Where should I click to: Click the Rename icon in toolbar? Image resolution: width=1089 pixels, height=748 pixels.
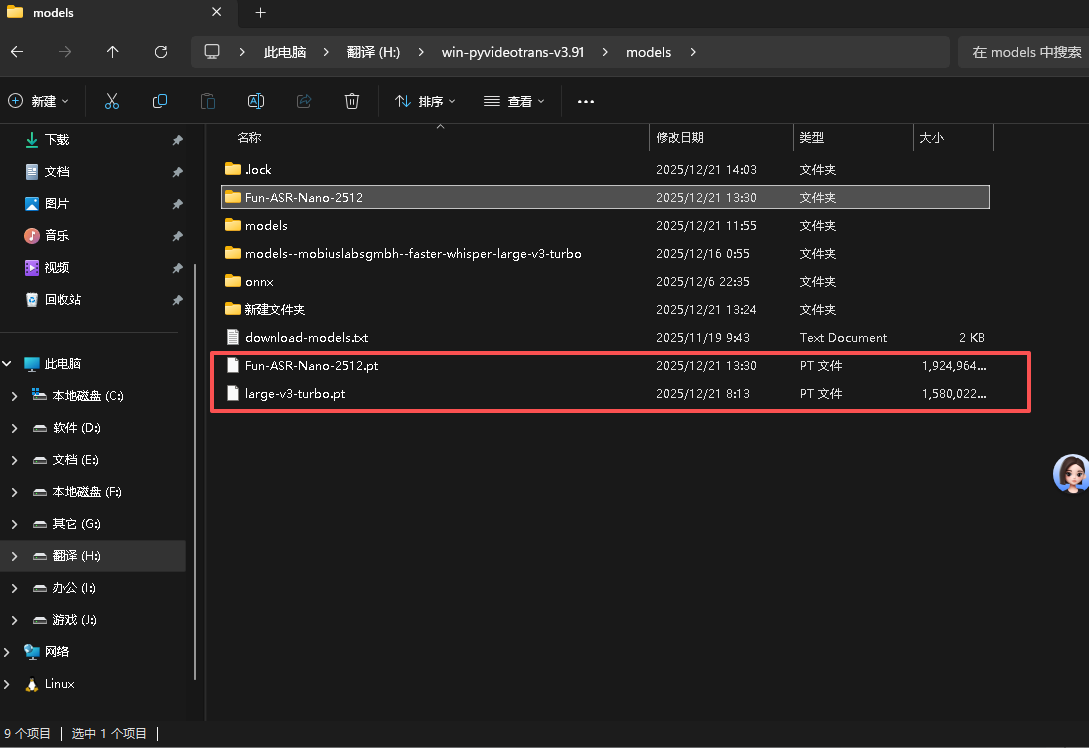[x=256, y=101]
